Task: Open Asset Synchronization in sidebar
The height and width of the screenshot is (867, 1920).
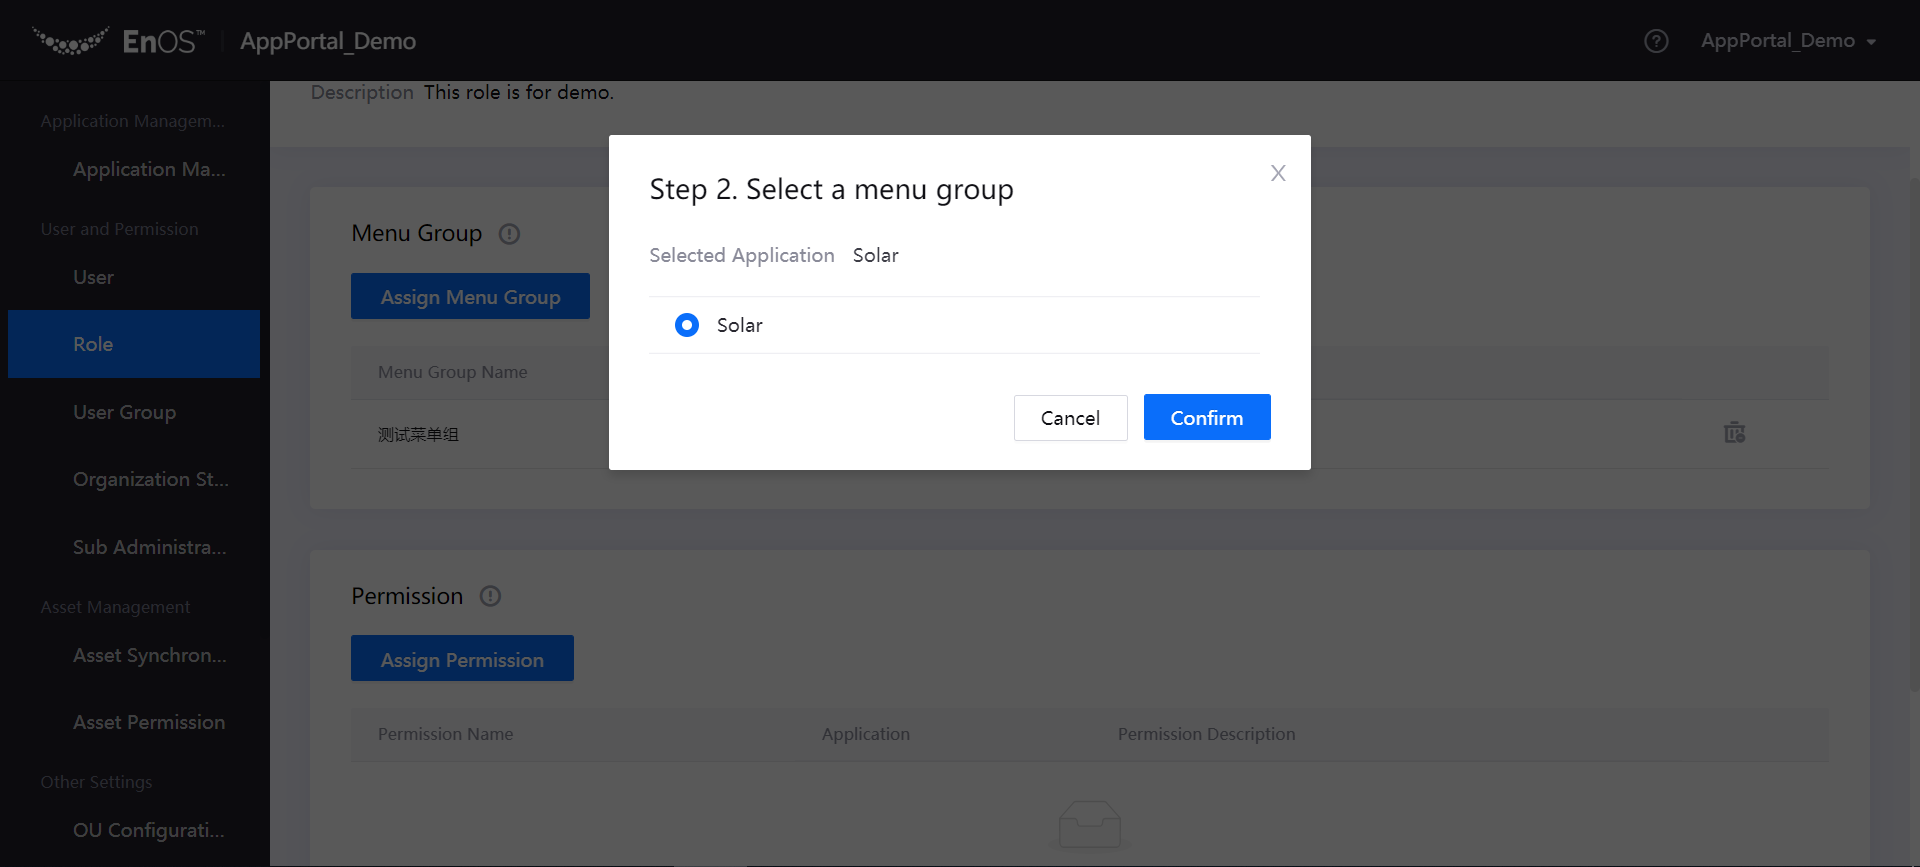Action: pos(149,655)
